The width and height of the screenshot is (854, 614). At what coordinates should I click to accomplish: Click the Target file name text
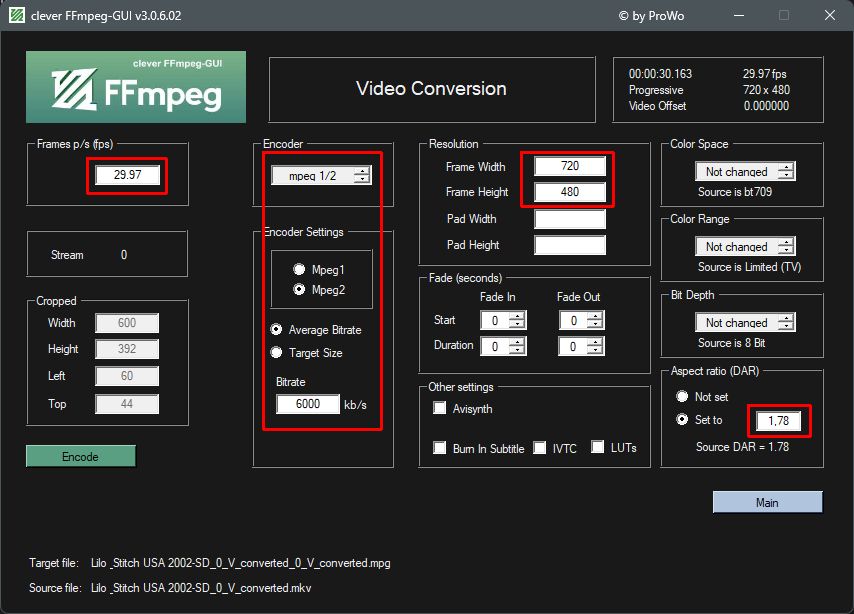click(x=241, y=563)
